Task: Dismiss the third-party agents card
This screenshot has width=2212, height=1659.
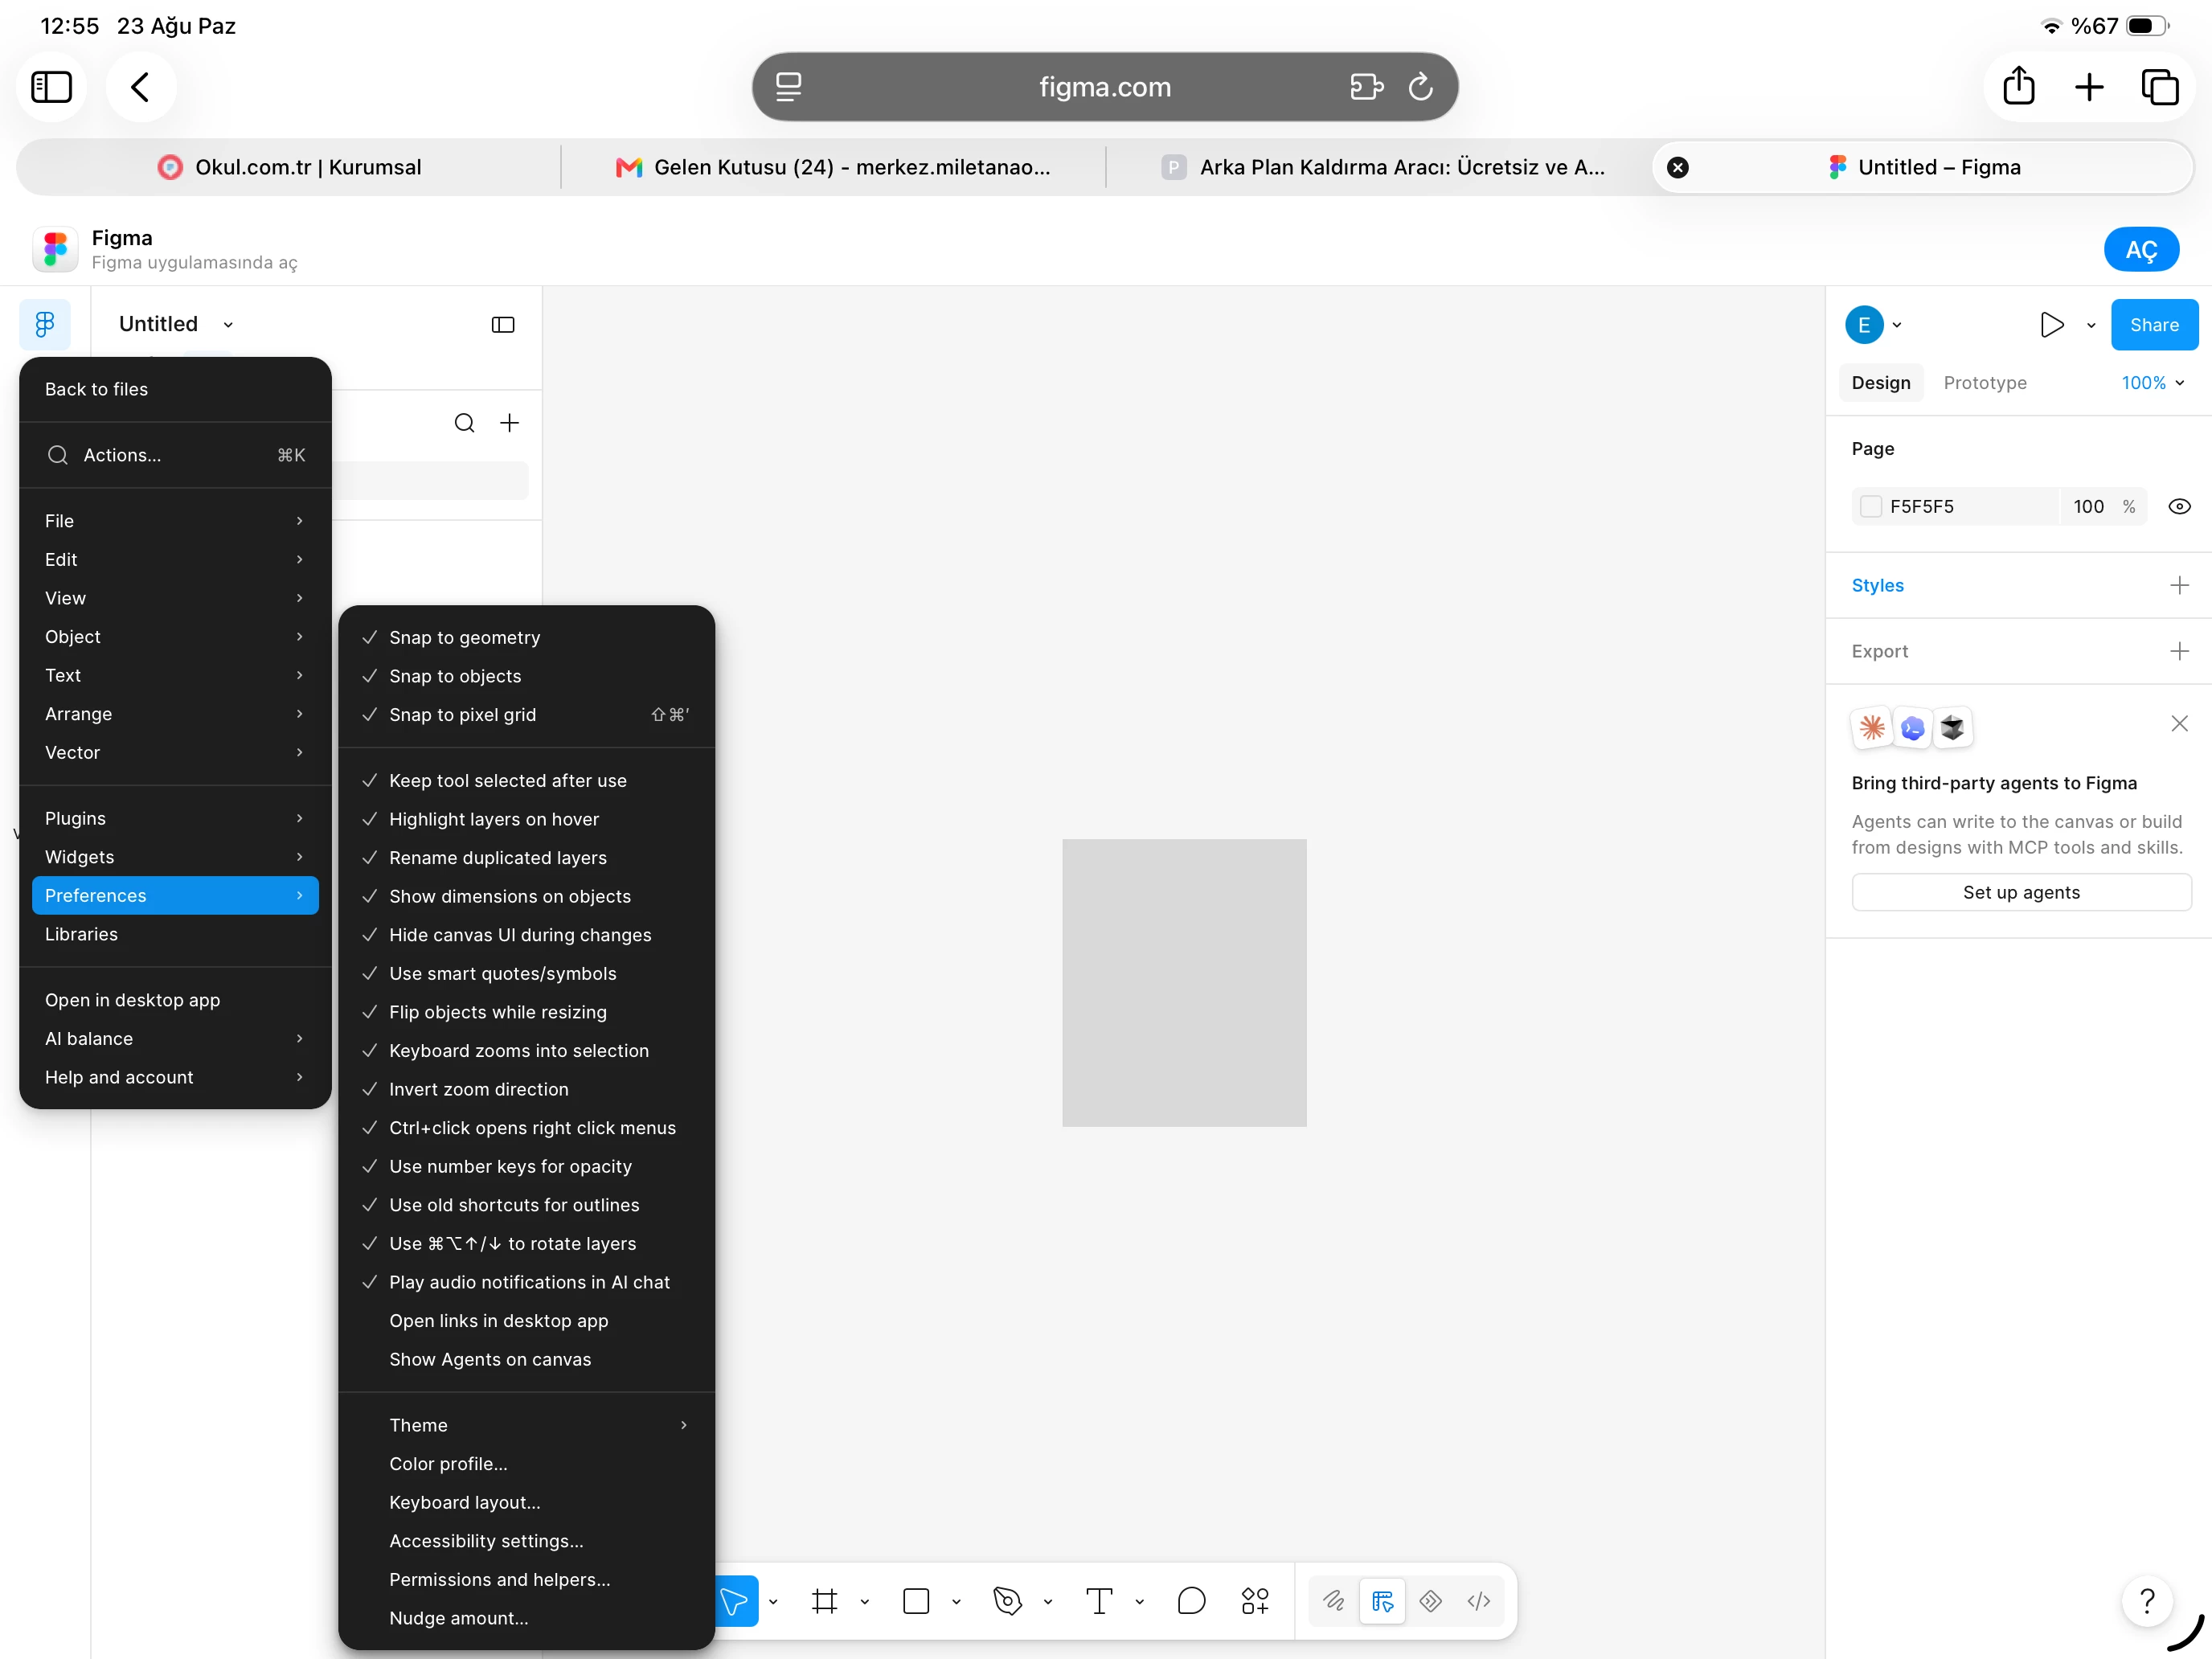Action: coord(2180,723)
